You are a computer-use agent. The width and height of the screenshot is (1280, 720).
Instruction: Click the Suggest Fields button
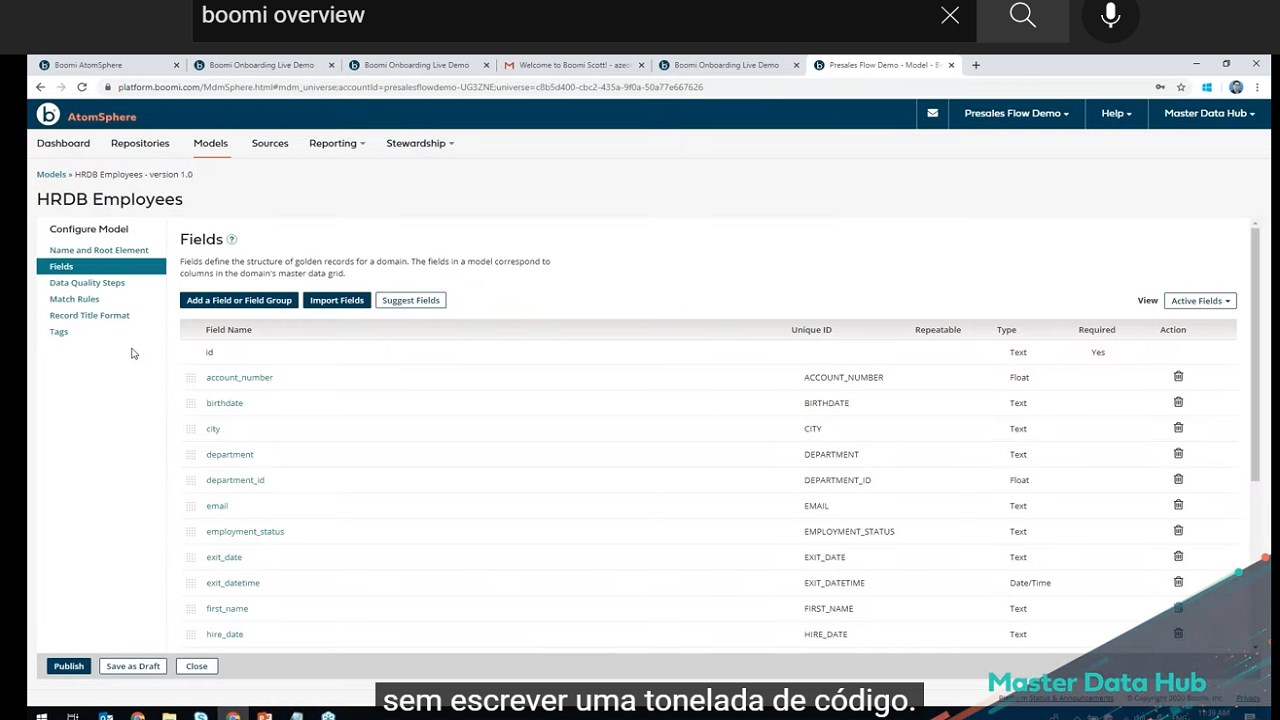[411, 300]
